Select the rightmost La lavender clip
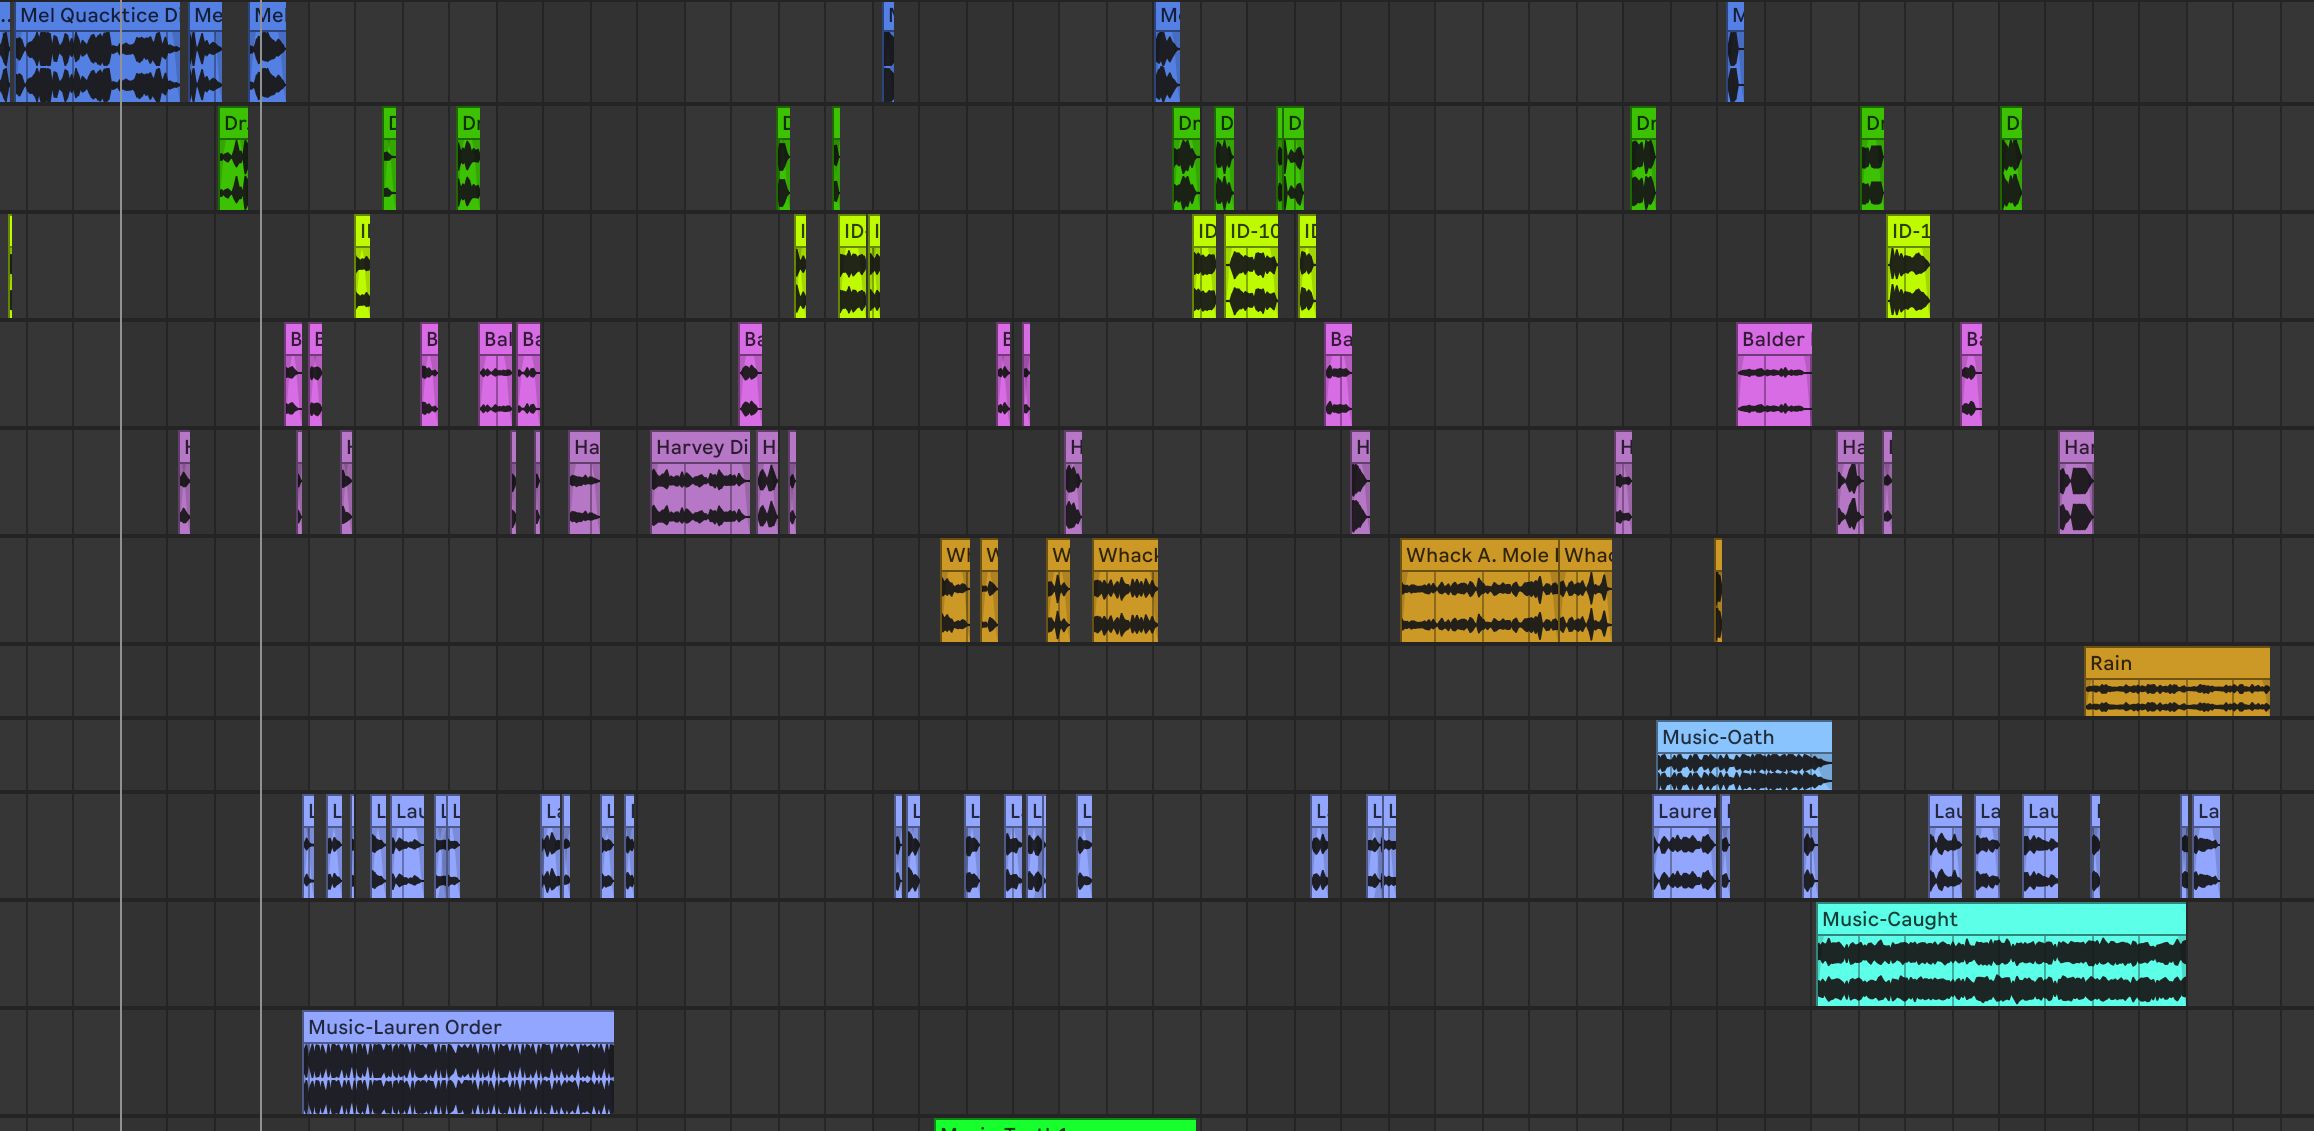This screenshot has height=1131, width=2314. click(2207, 846)
